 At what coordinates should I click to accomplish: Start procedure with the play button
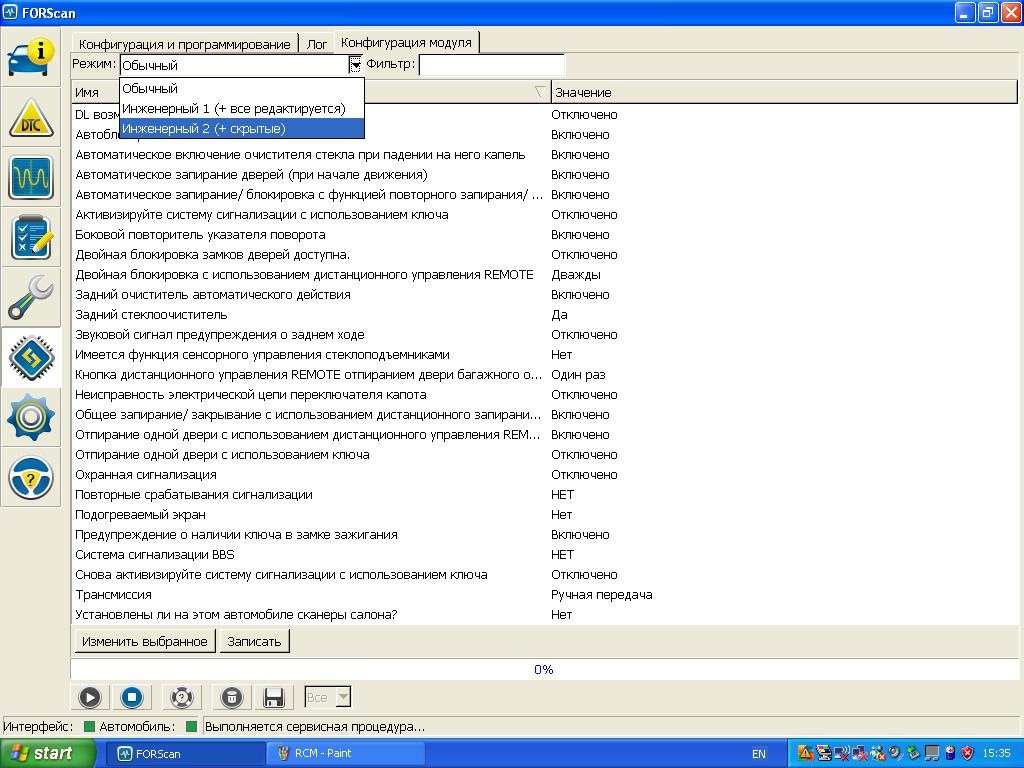[90, 697]
